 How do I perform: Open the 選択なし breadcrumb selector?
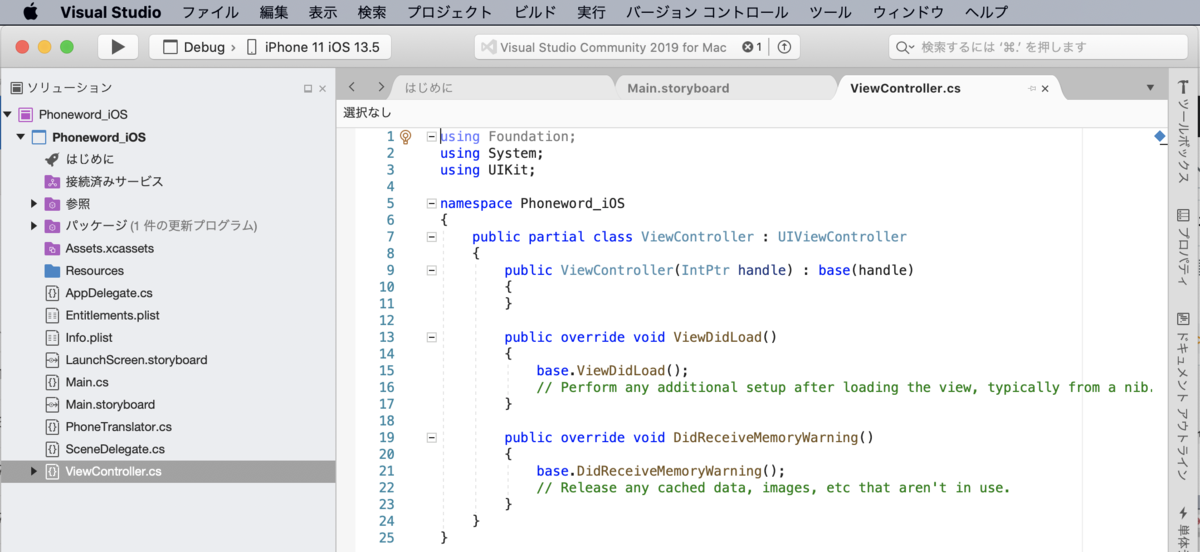click(367, 112)
